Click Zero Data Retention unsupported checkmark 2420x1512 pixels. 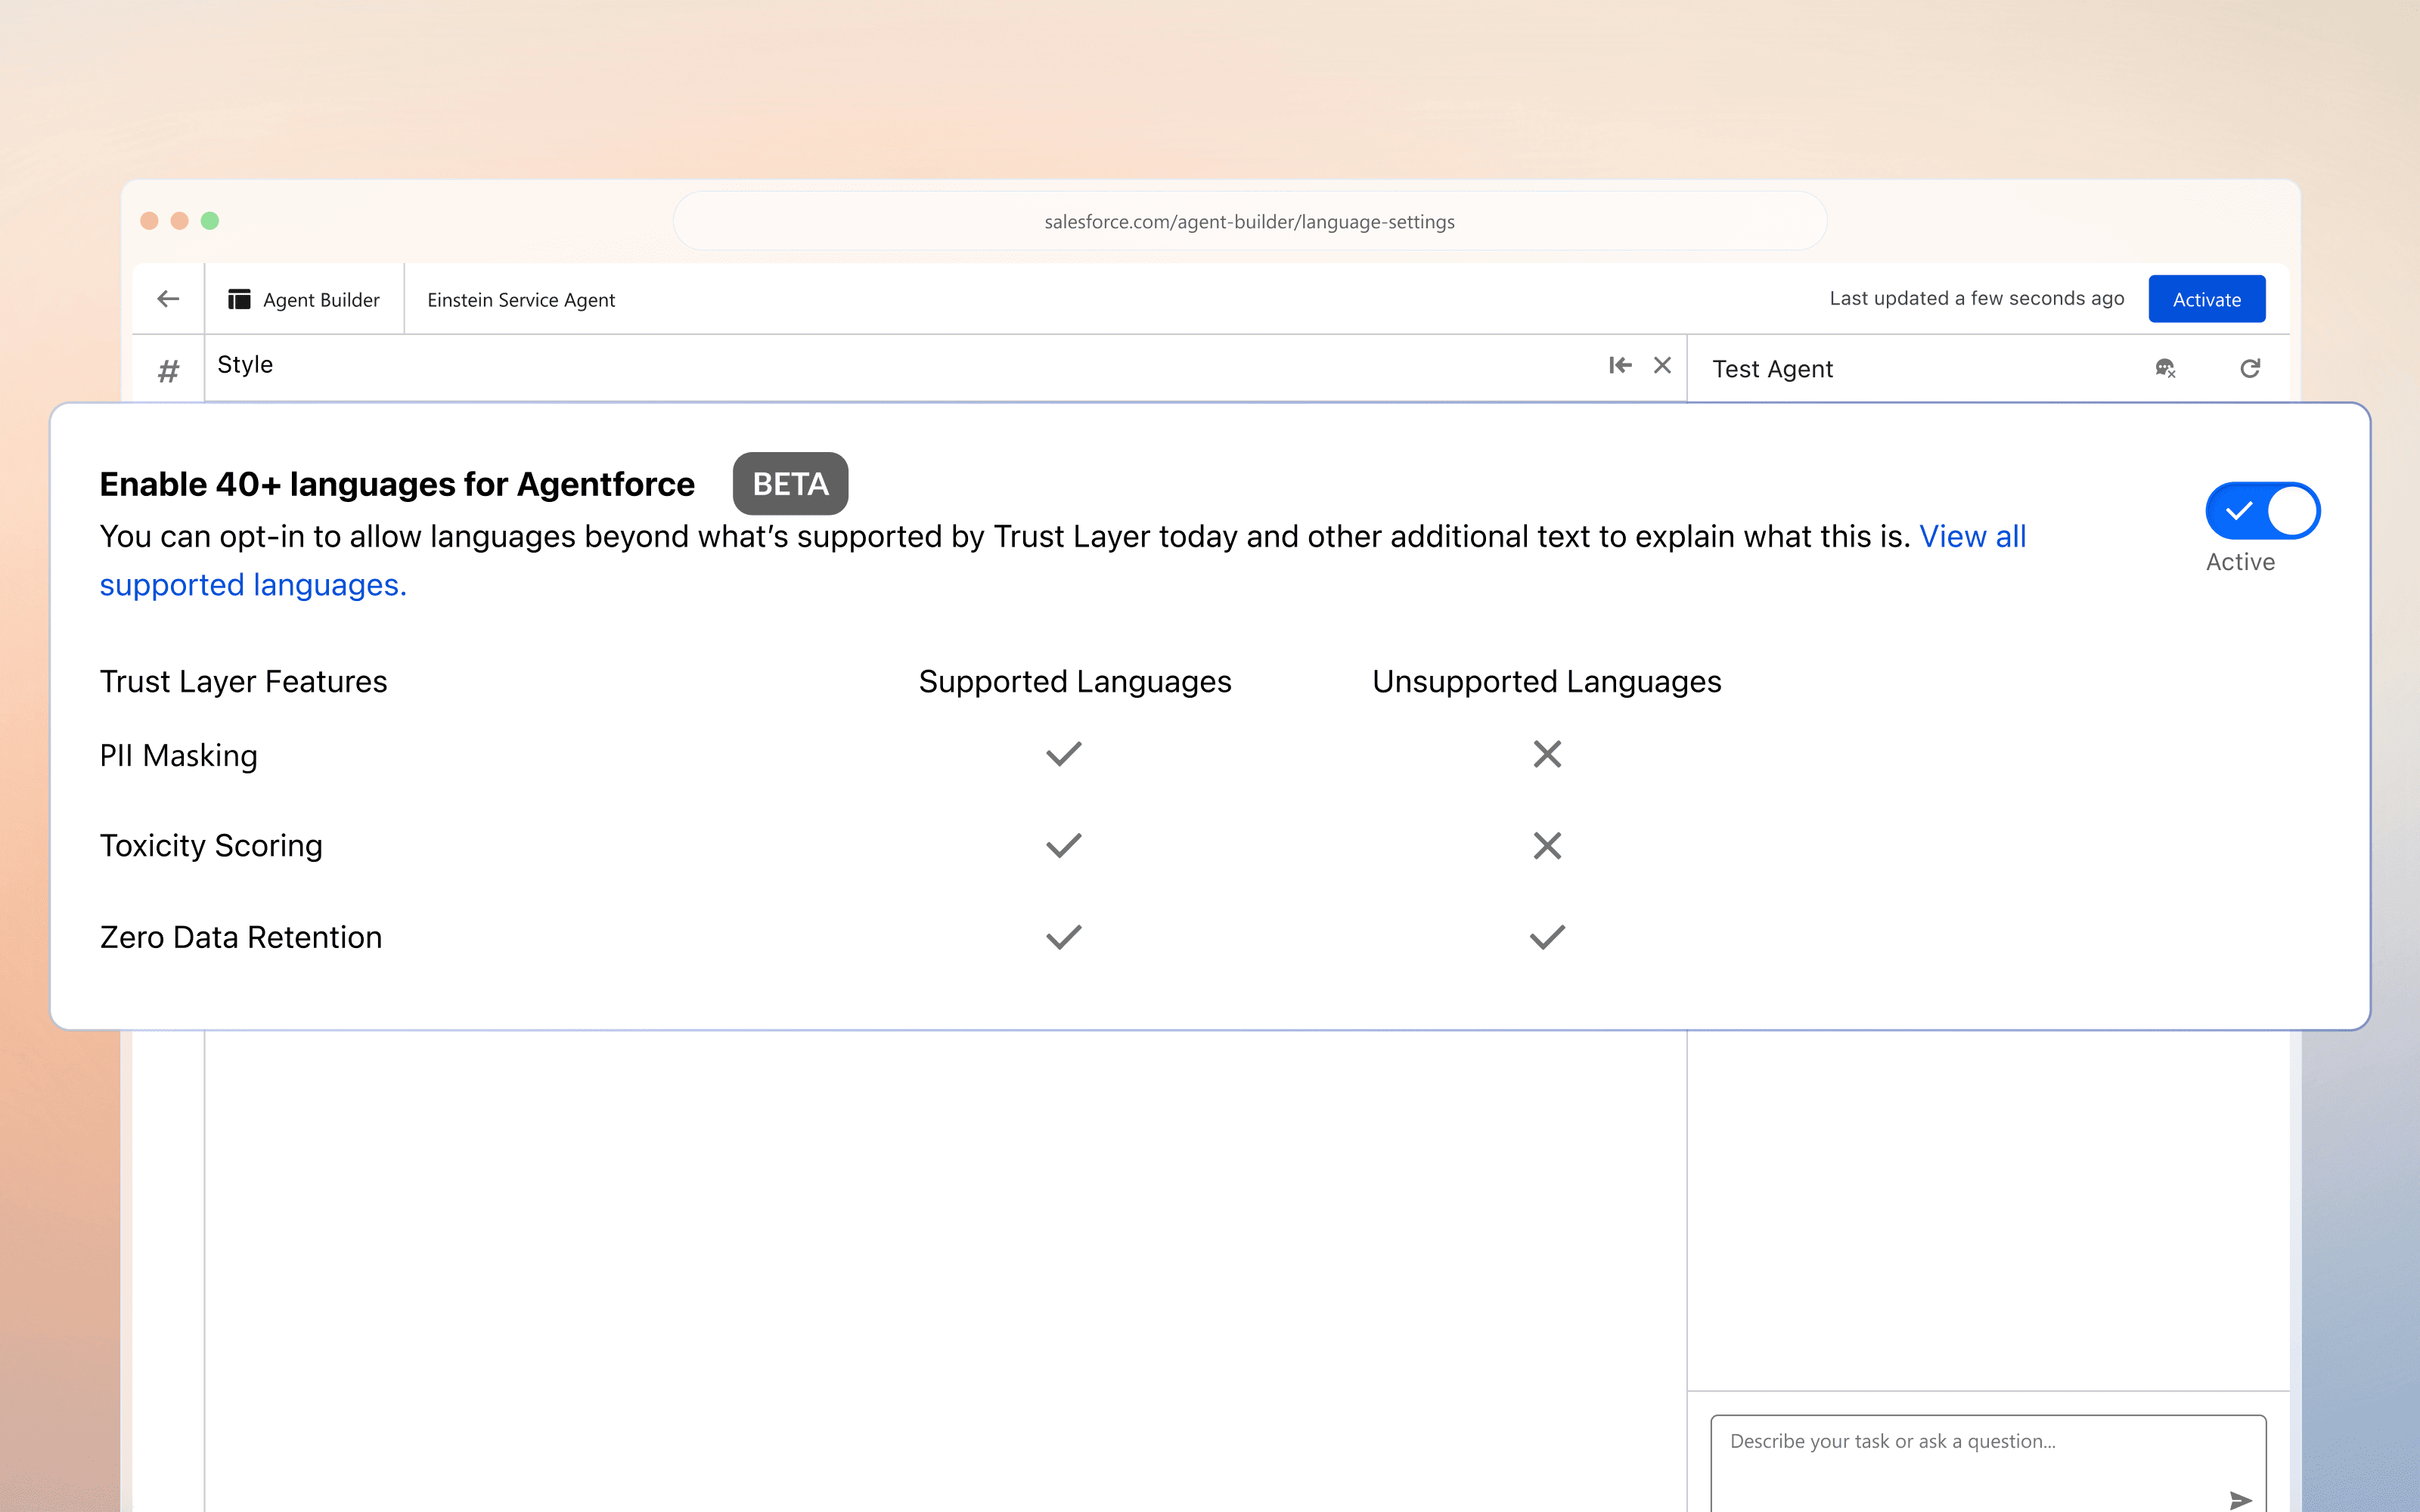[x=1547, y=937]
